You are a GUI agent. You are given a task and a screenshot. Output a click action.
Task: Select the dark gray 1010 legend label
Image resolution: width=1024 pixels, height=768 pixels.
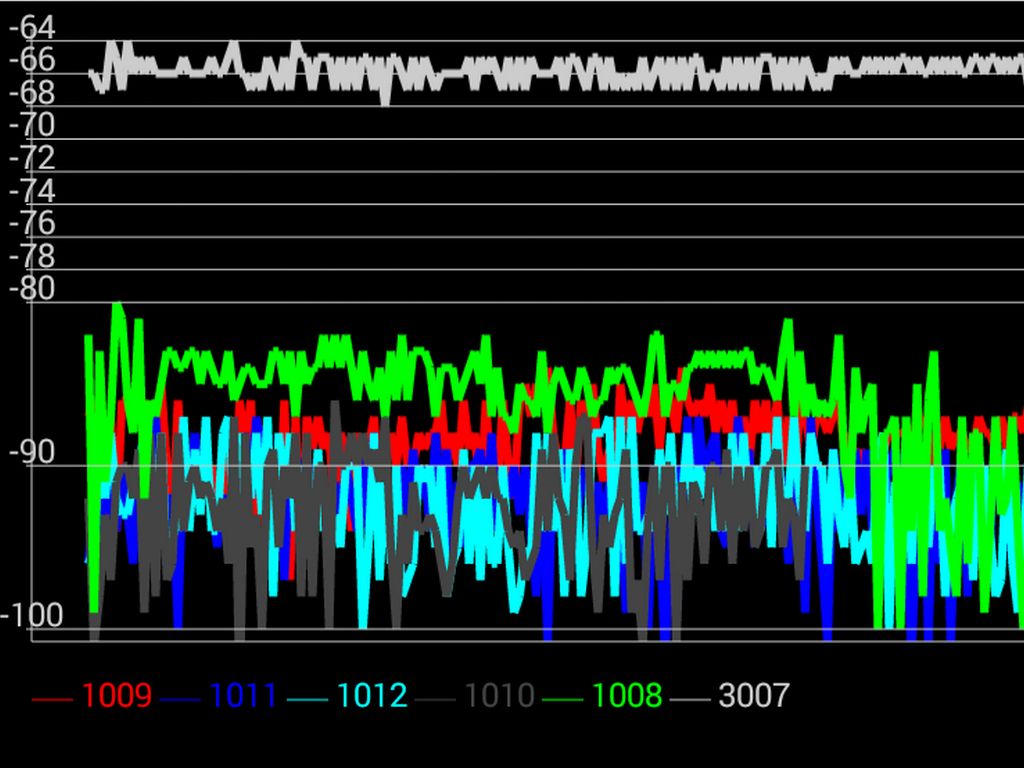click(499, 696)
